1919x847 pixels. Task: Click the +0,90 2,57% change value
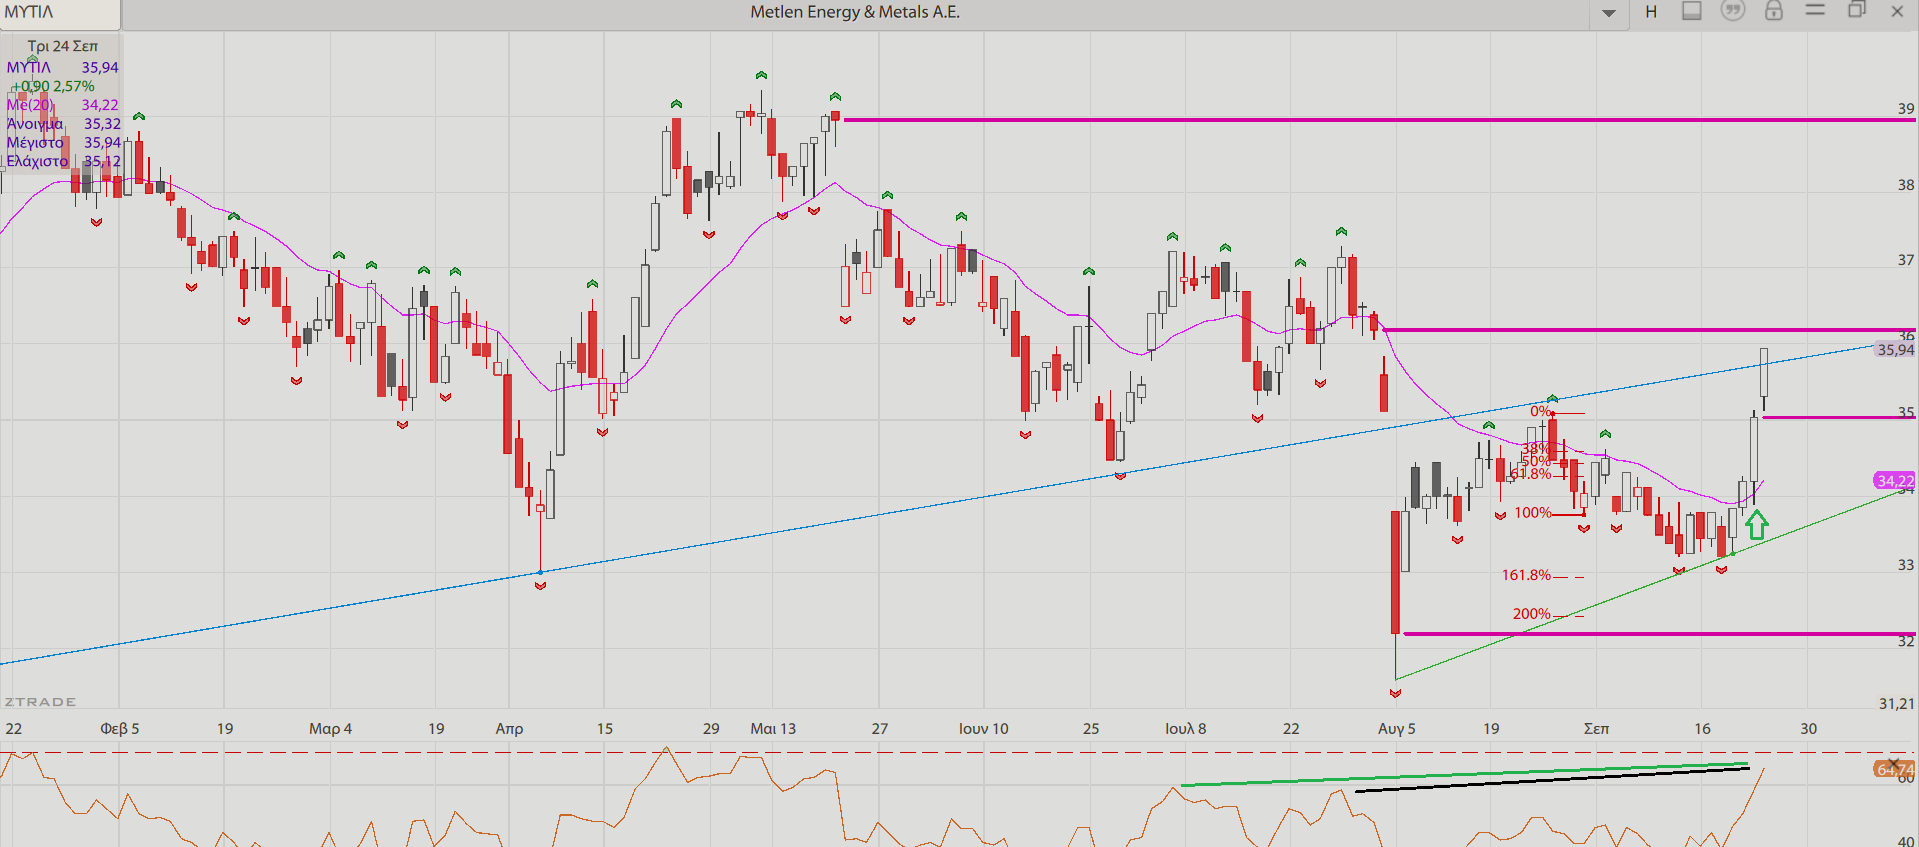tap(54, 87)
